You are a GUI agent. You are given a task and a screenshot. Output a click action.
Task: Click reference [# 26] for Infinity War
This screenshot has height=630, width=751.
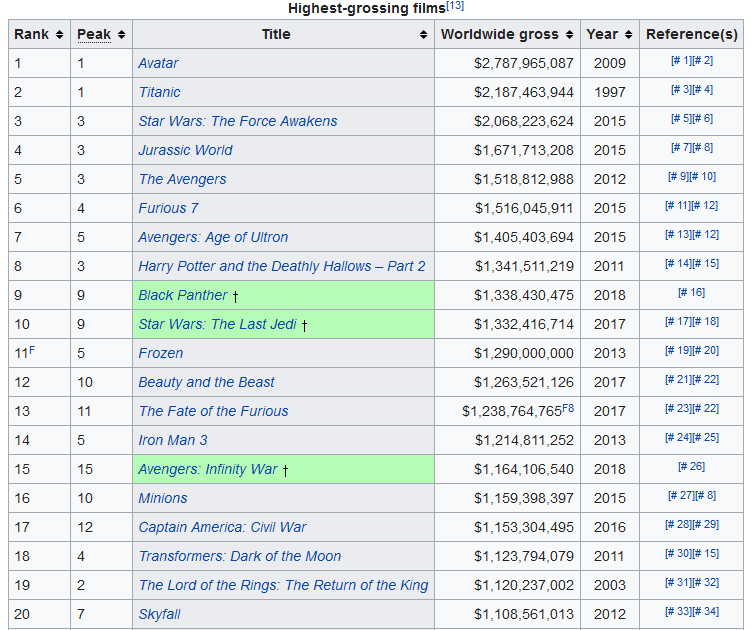pyautogui.click(x=691, y=468)
